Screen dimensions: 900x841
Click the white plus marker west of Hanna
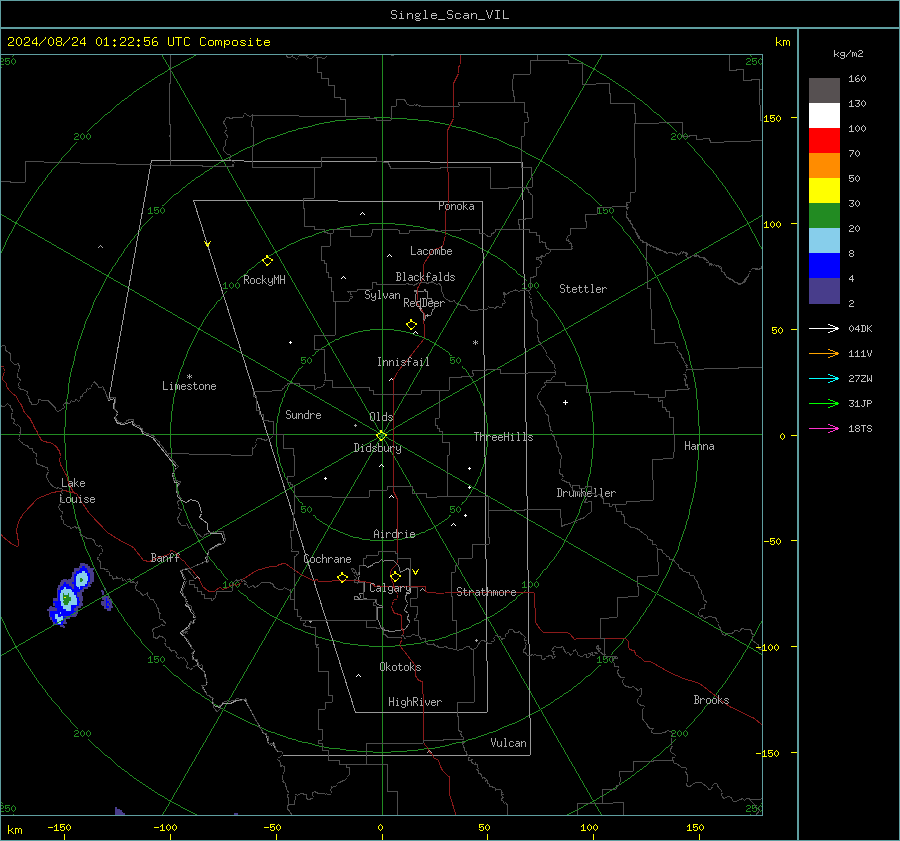(565, 402)
